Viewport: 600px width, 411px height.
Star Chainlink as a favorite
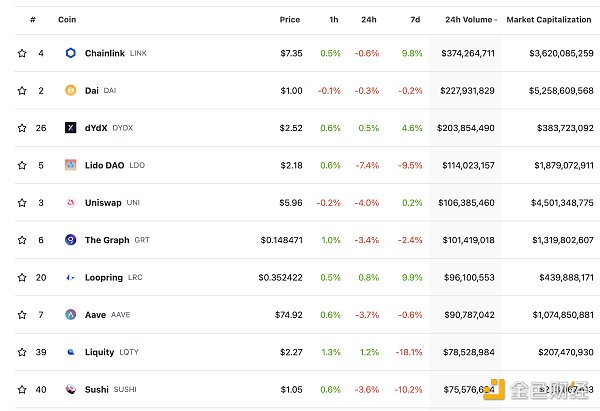pyautogui.click(x=22, y=53)
